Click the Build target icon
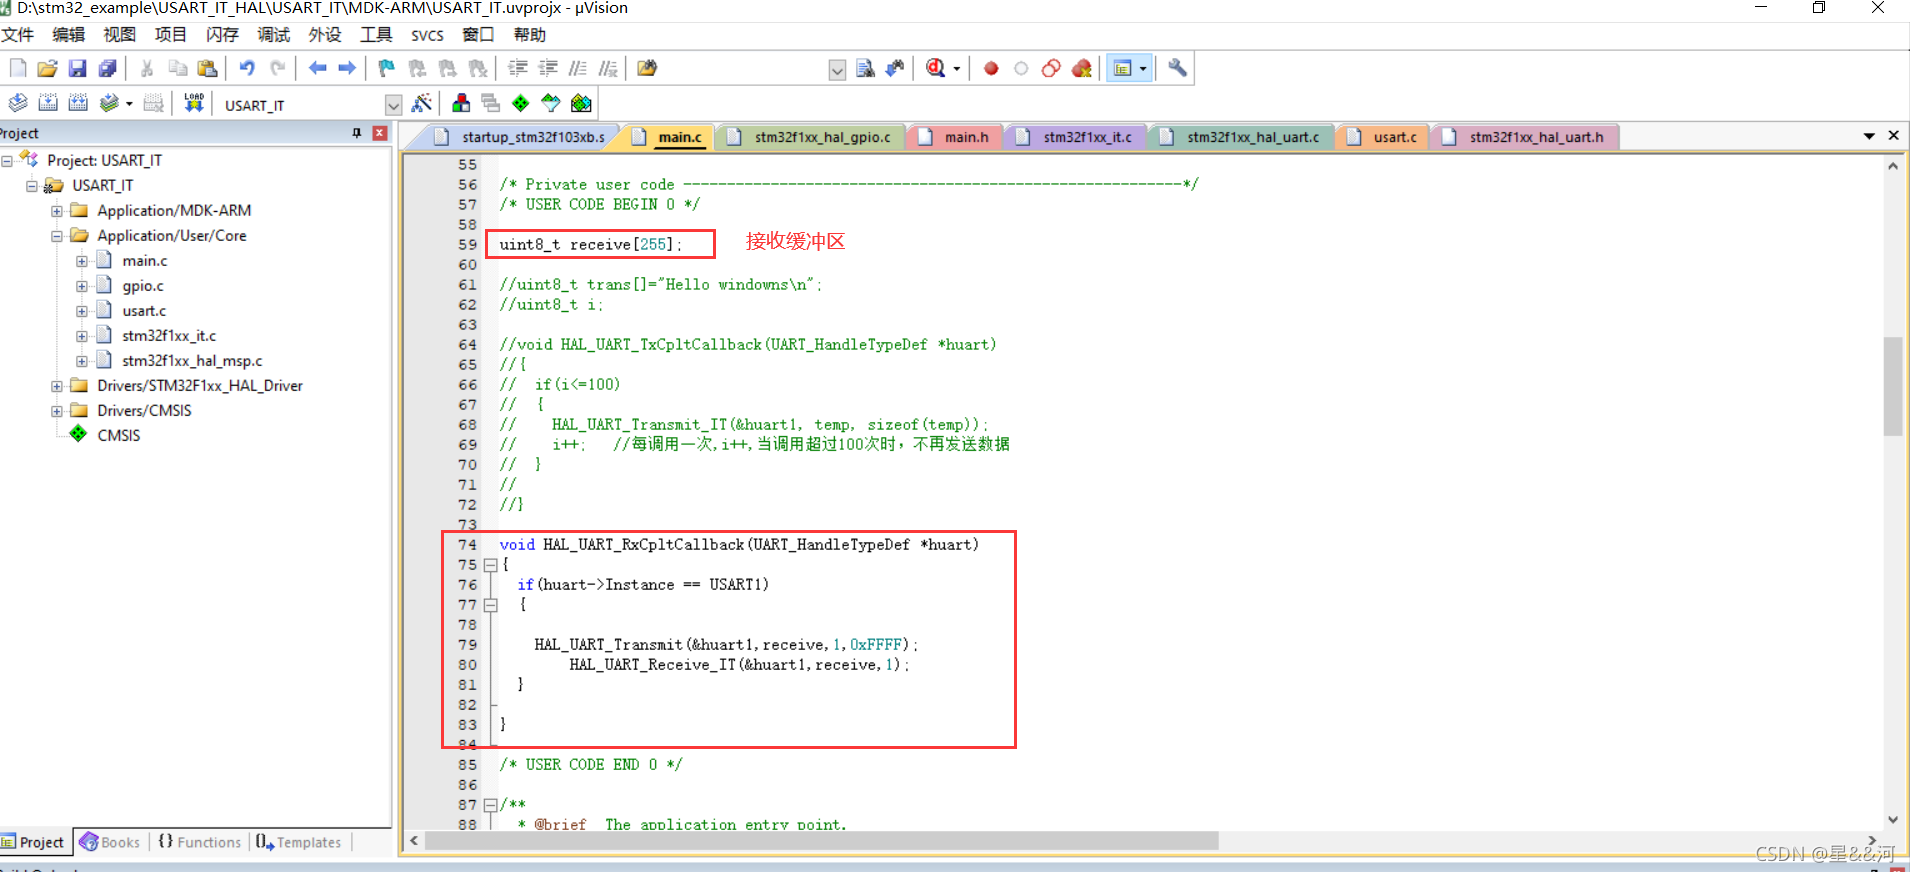The height and width of the screenshot is (872, 1910). coord(48,103)
